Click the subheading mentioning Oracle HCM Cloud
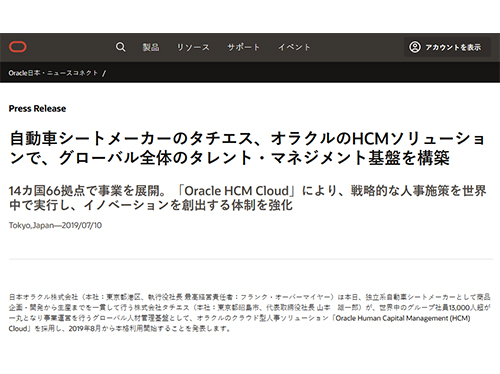The image size is (500, 374). point(247,198)
